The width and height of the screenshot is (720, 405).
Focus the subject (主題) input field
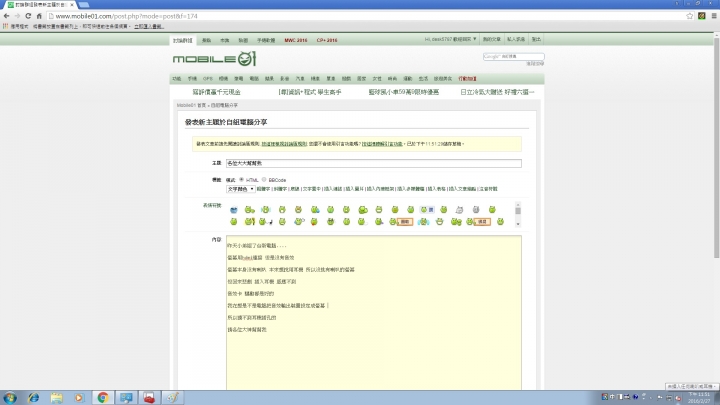[x=373, y=163]
